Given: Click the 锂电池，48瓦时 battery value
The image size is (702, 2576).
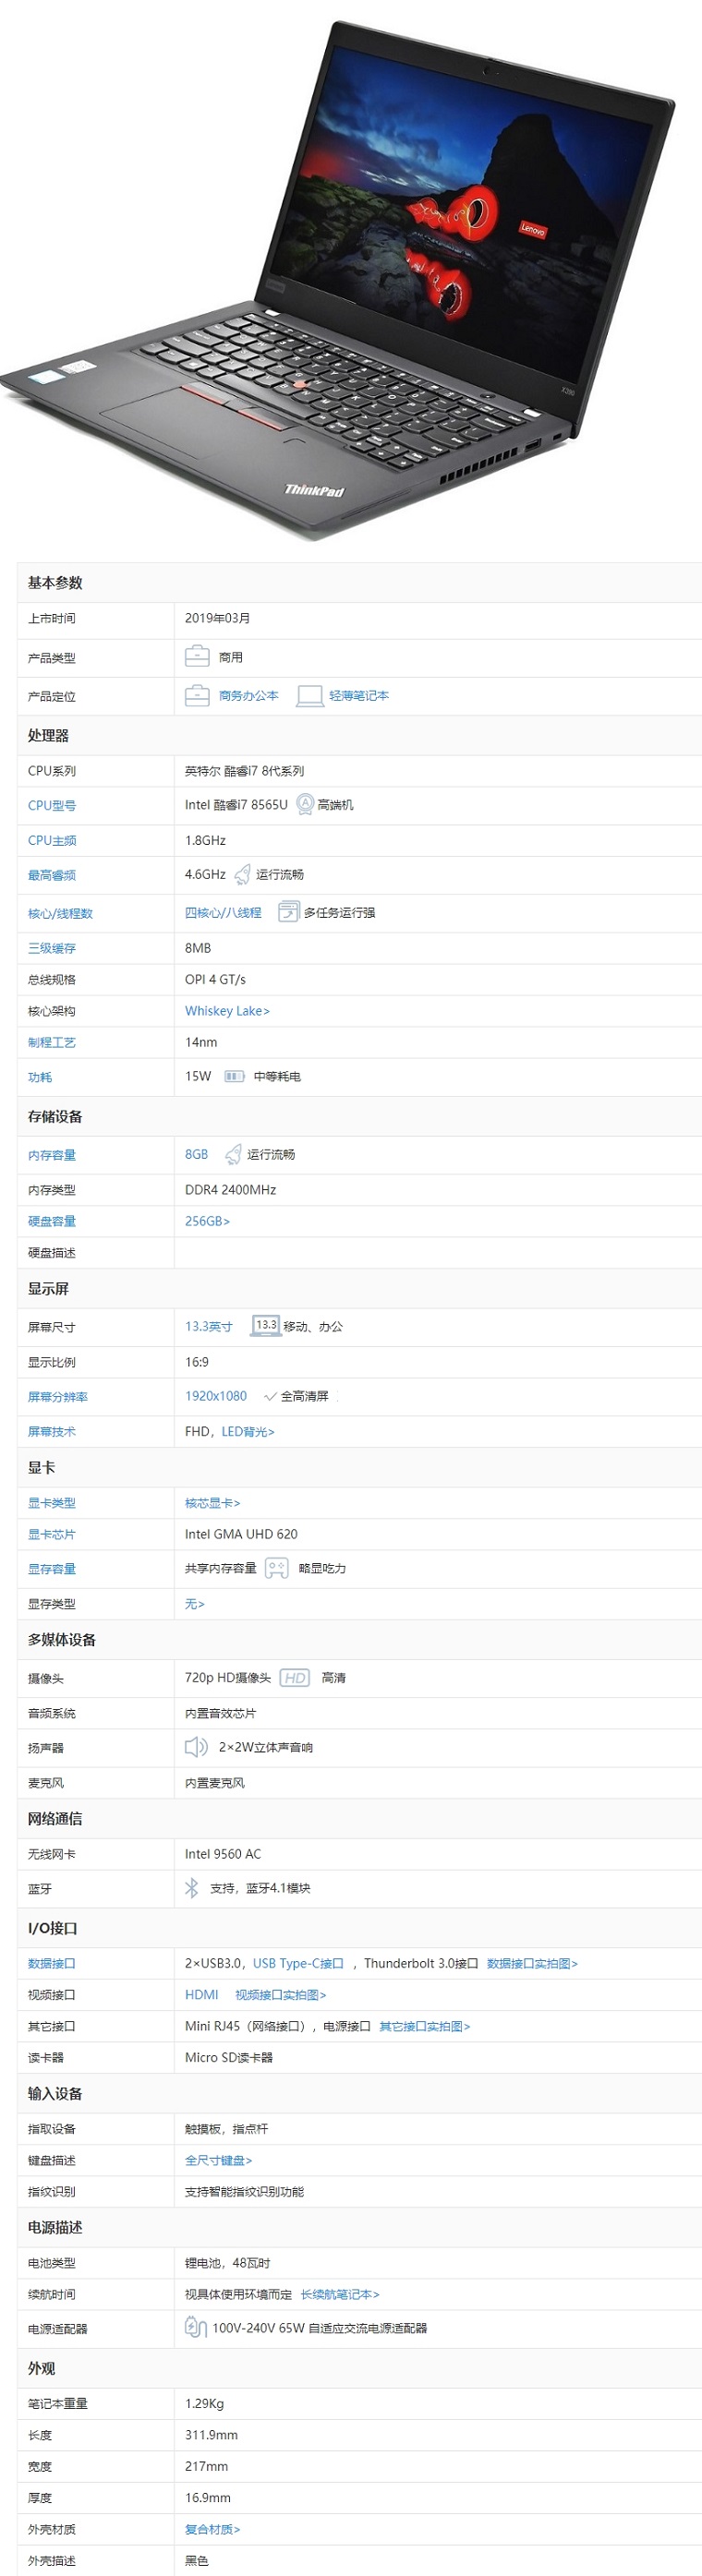Looking at the screenshot, I should [x=227, y=2263].
